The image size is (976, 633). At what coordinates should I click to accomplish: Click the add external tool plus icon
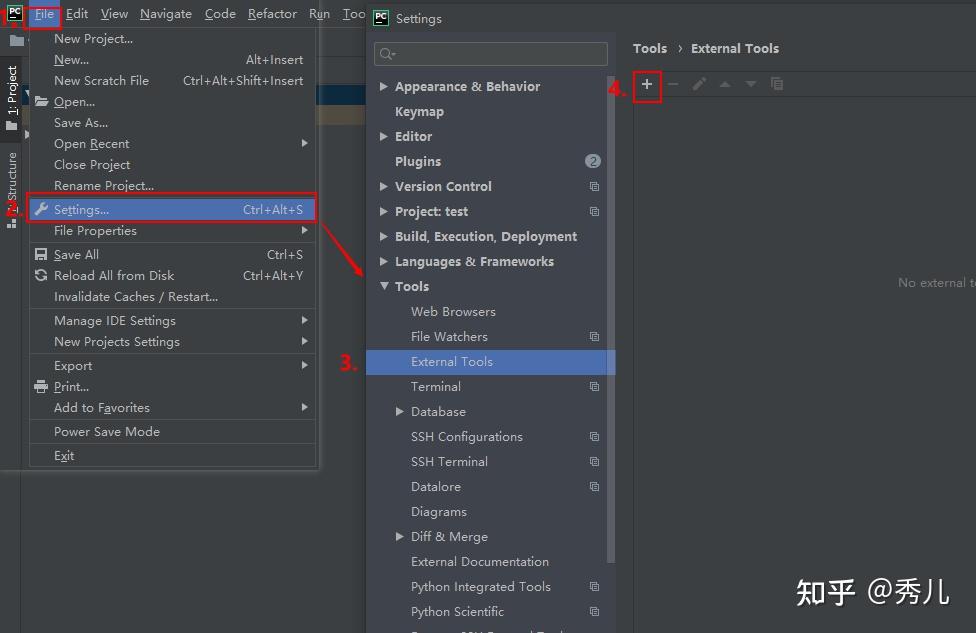(647, 85)
